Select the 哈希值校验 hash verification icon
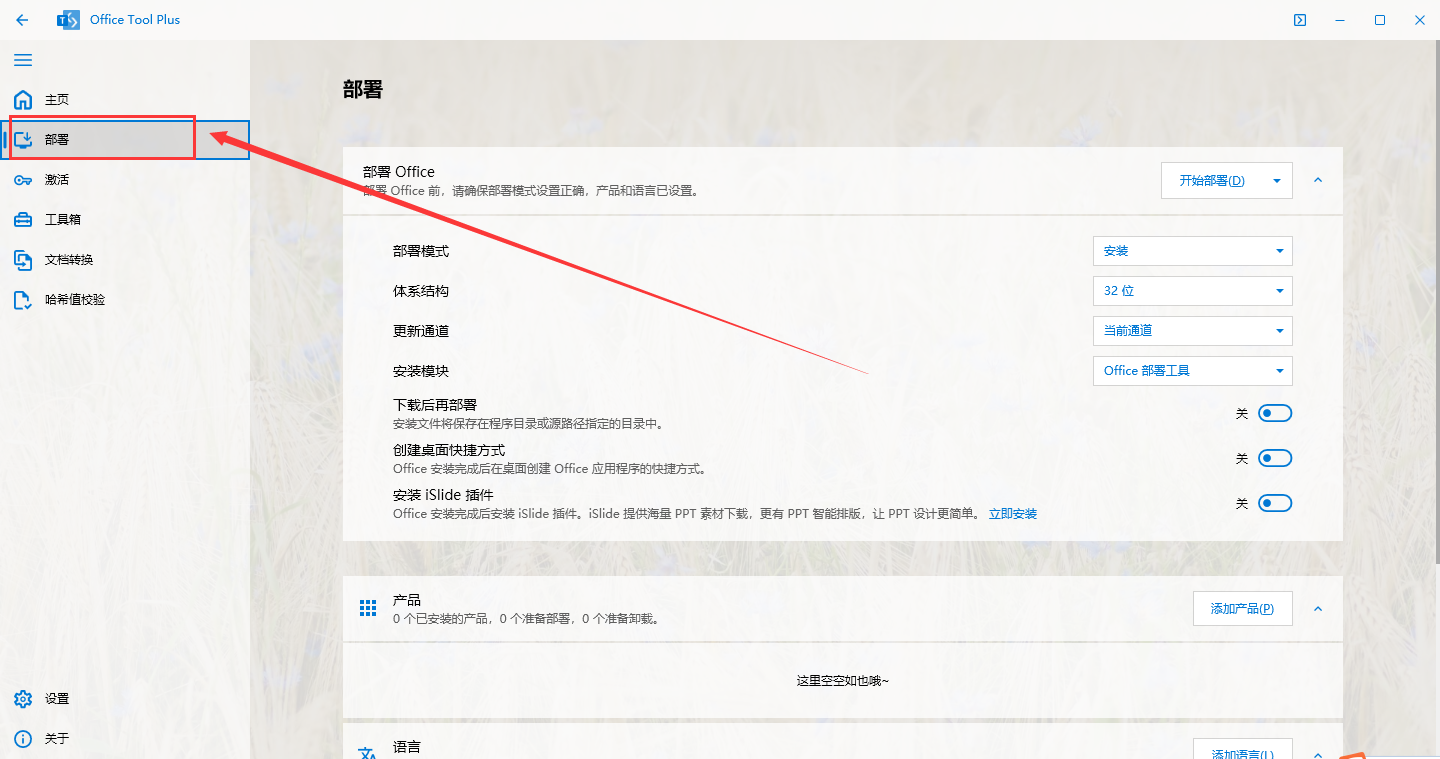1440x759 pixels. coord(24,299)
